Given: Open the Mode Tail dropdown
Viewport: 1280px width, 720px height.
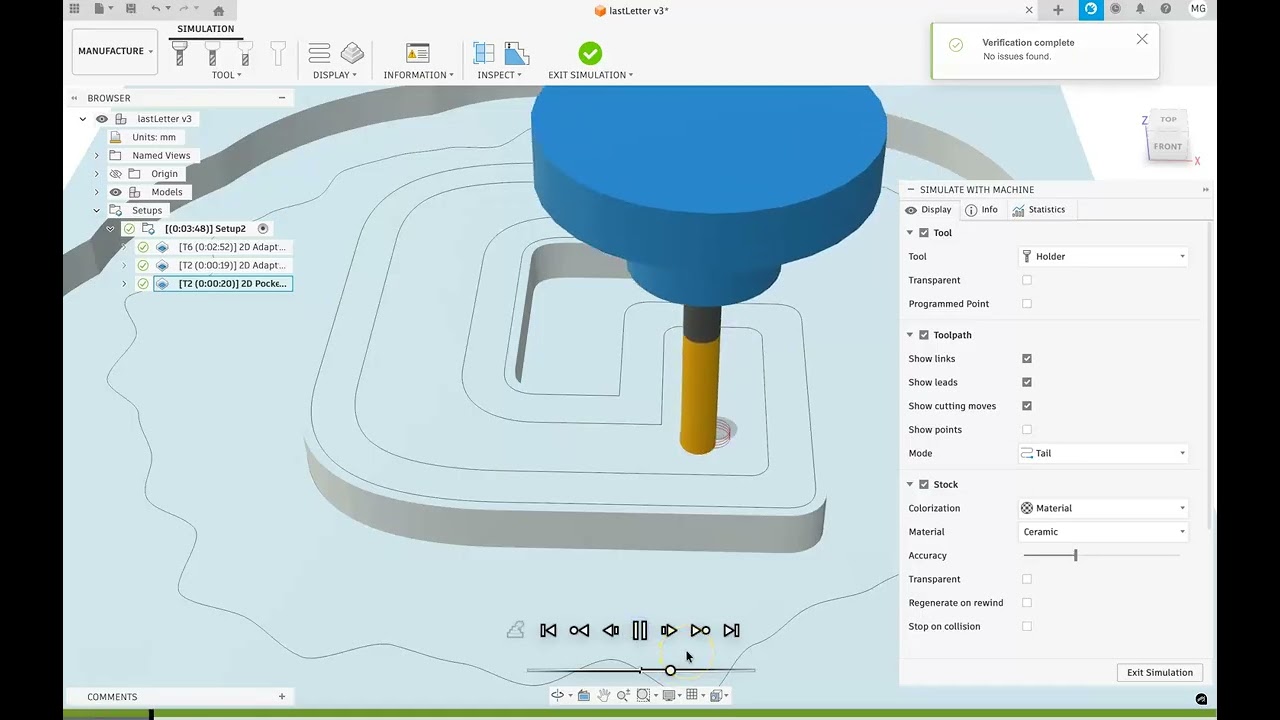Looking at the screenshot, I should (1104, 453).
